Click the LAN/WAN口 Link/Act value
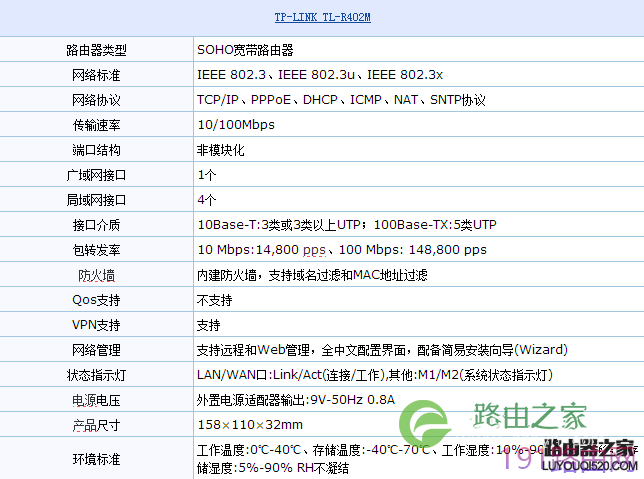Image resolution: width=644 pixels, height=479 pixels. (x=375, y=375)
